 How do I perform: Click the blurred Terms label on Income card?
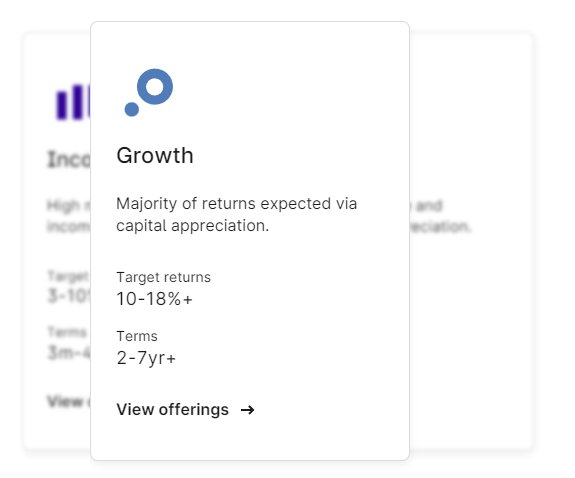(67, 332)
